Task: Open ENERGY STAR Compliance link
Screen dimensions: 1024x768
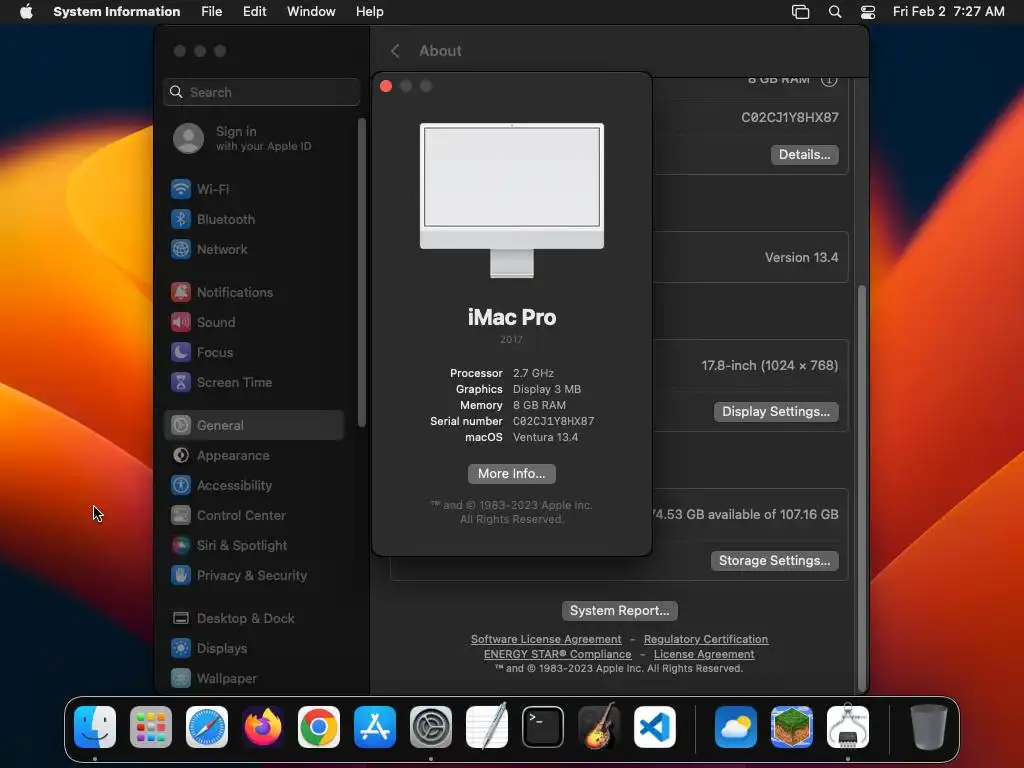Action: [558, 654]
